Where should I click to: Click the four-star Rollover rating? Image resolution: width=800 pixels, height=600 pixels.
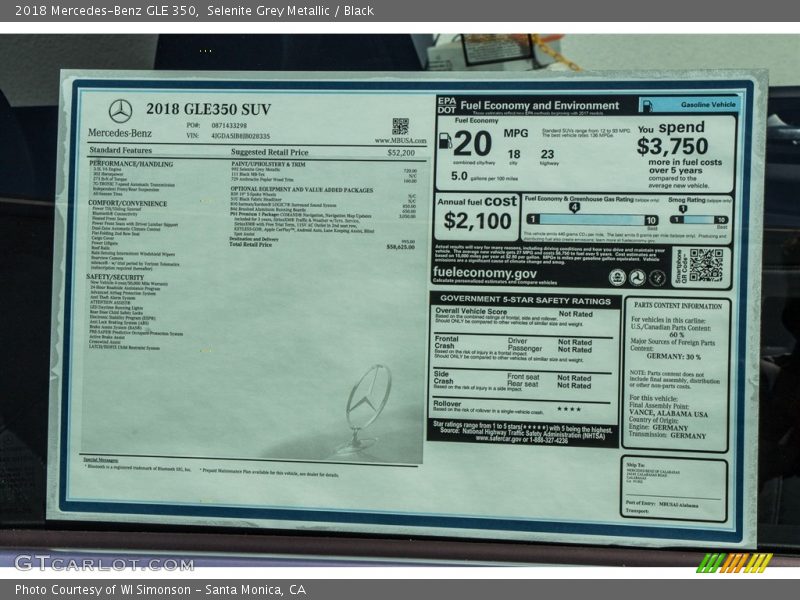(x=569, y=409)
